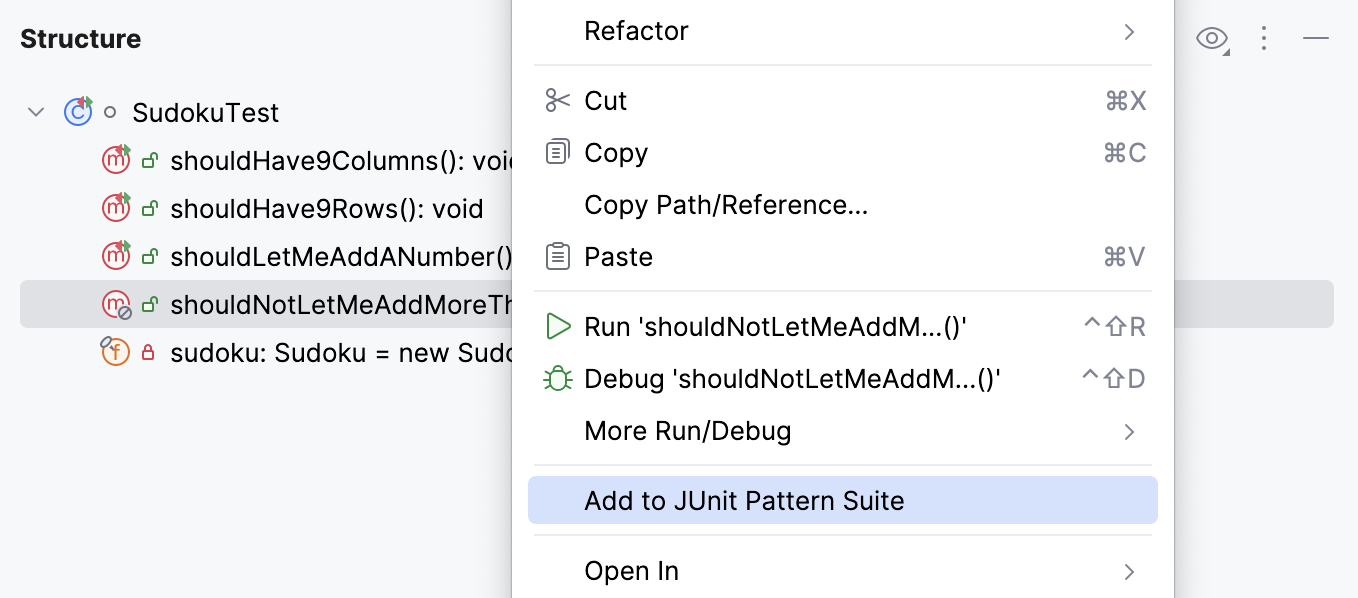The width and height of the screenshot is (1358, 598).
Task: Click the Debug bug icon in context menu
Action: click(558, 379)
